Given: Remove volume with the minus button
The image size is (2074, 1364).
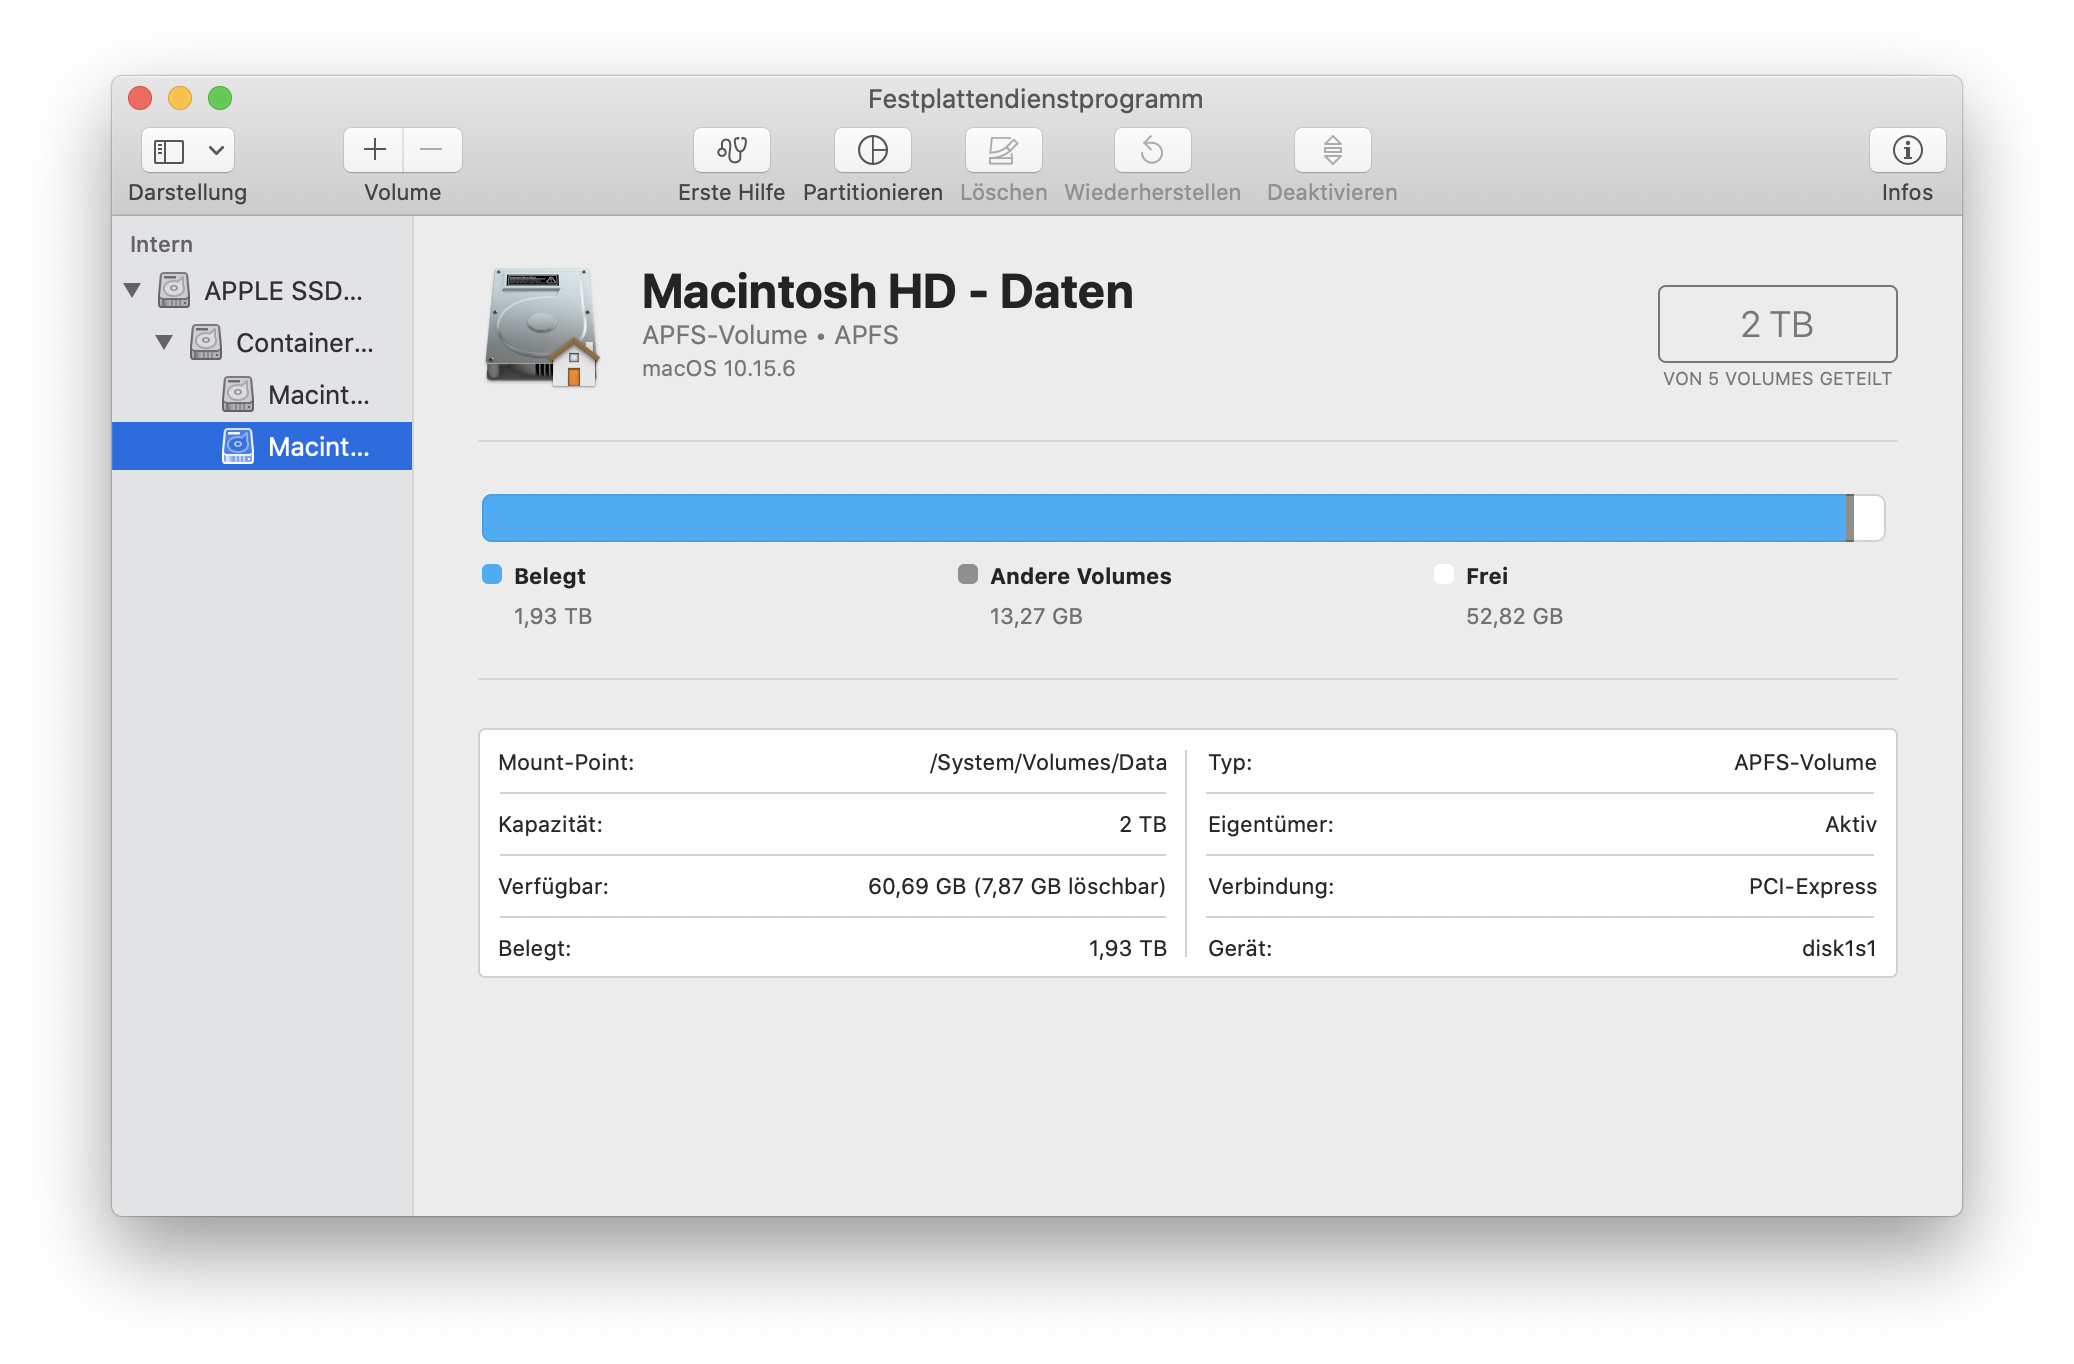Looking at the screenshot, I should pos(432,150).
